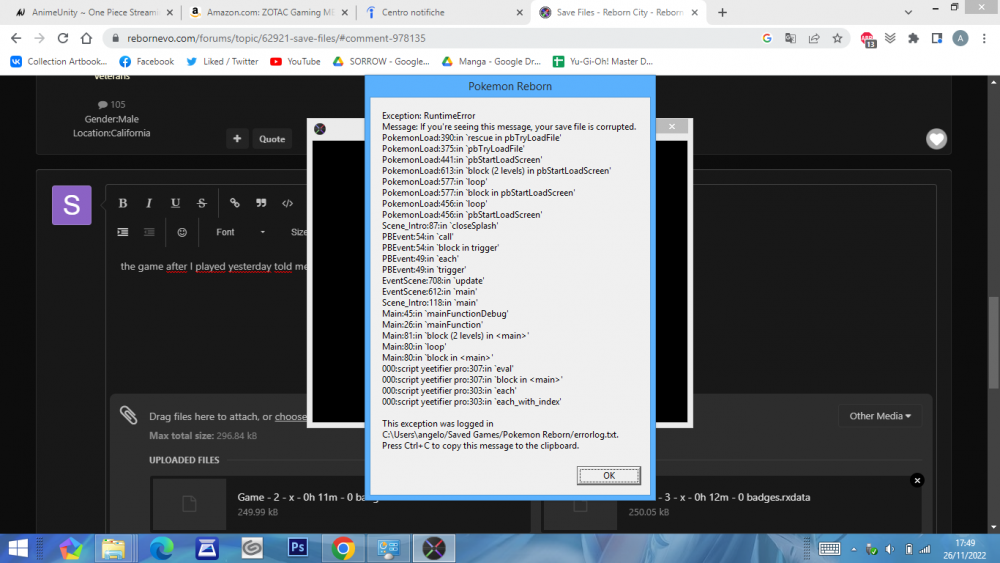The width and height of the screenshot is (1000, 563).
Task: Open the Chrome three-dot menu
Action: pos(984,38)
